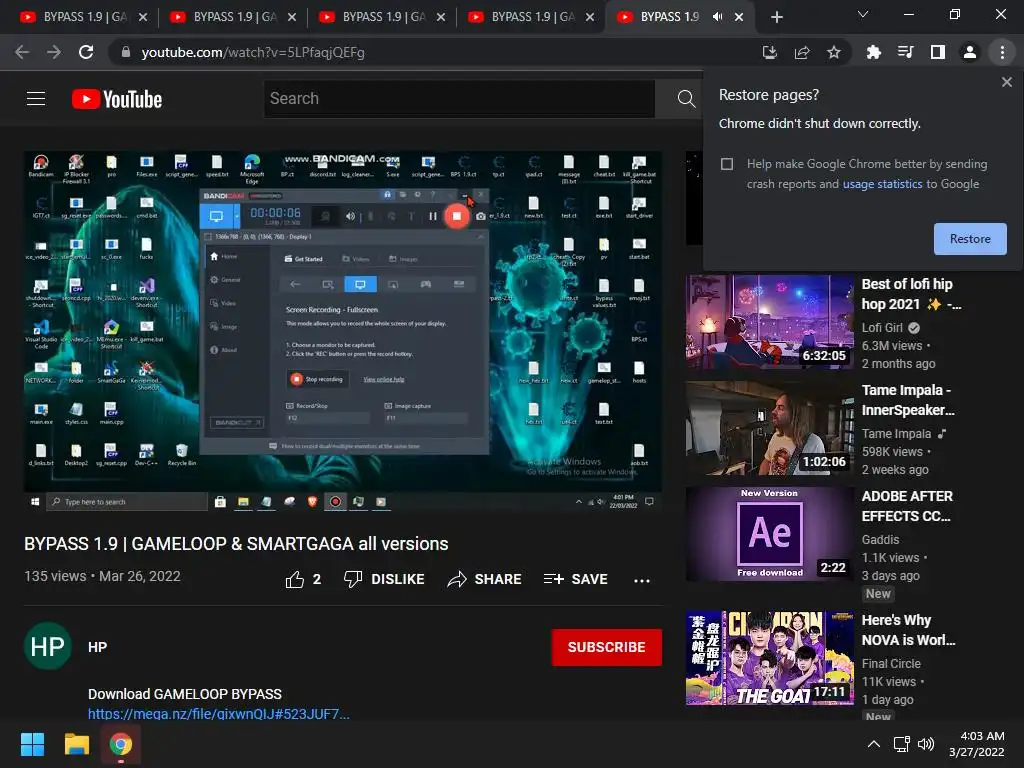This screenshot has width=1024, height=768.
Task: Toggle the Chrome side panel
Action: tap(938, 52)
